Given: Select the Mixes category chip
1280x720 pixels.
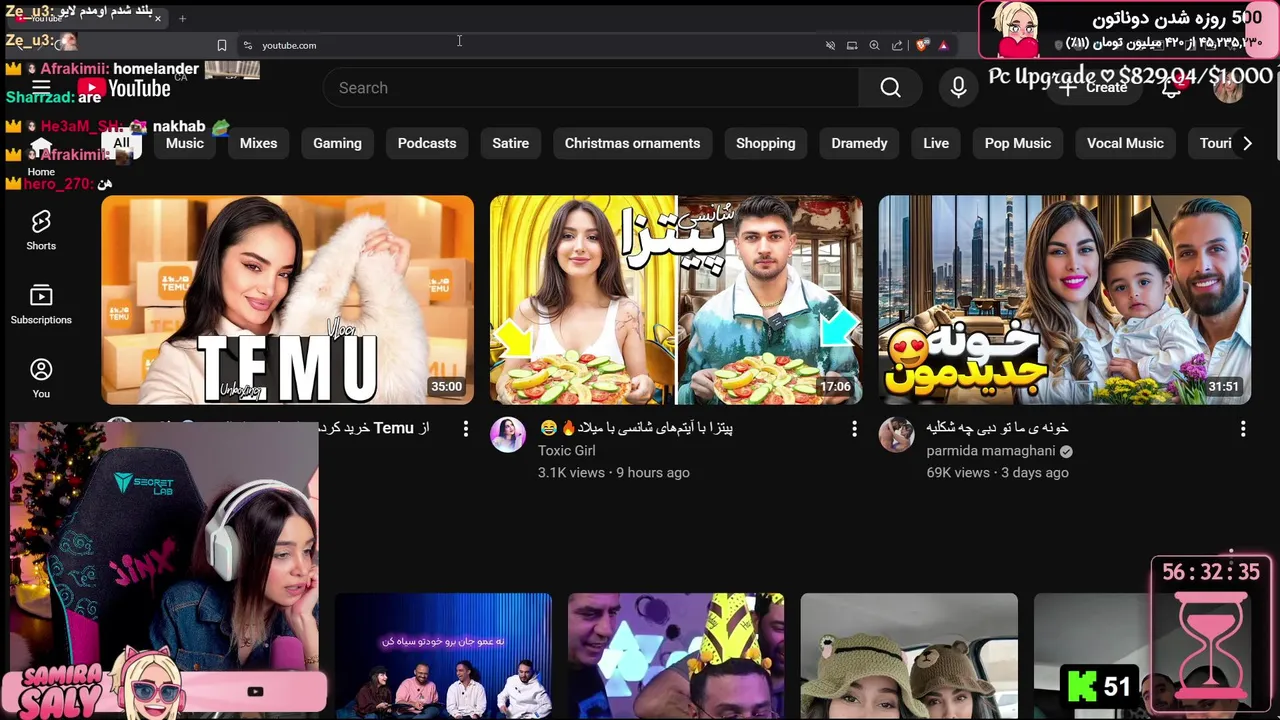Looking at the screenshot, I should click(258, 143).
